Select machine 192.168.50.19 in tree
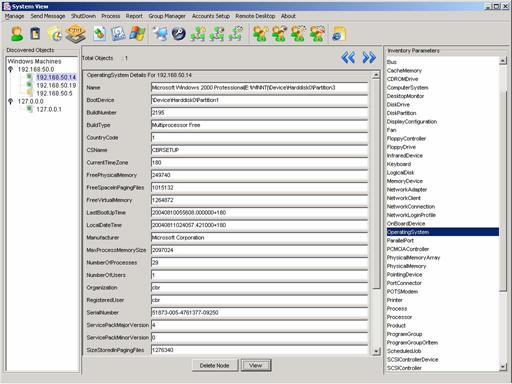Screen dimensions: 512x384 click(56, 85)
